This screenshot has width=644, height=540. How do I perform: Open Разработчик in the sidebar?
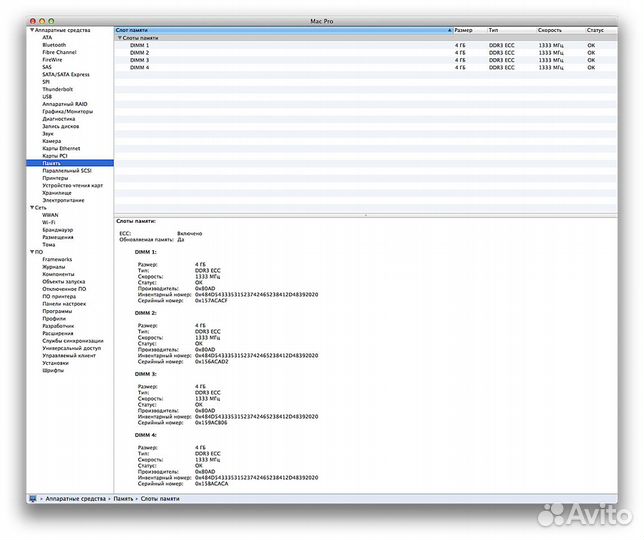(x=58, y=326)
